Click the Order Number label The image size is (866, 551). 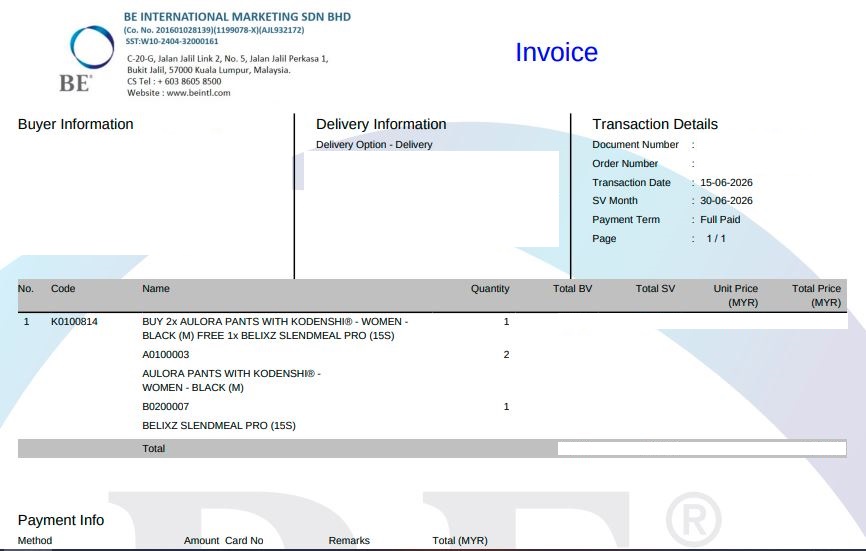(x=625, y=163)
